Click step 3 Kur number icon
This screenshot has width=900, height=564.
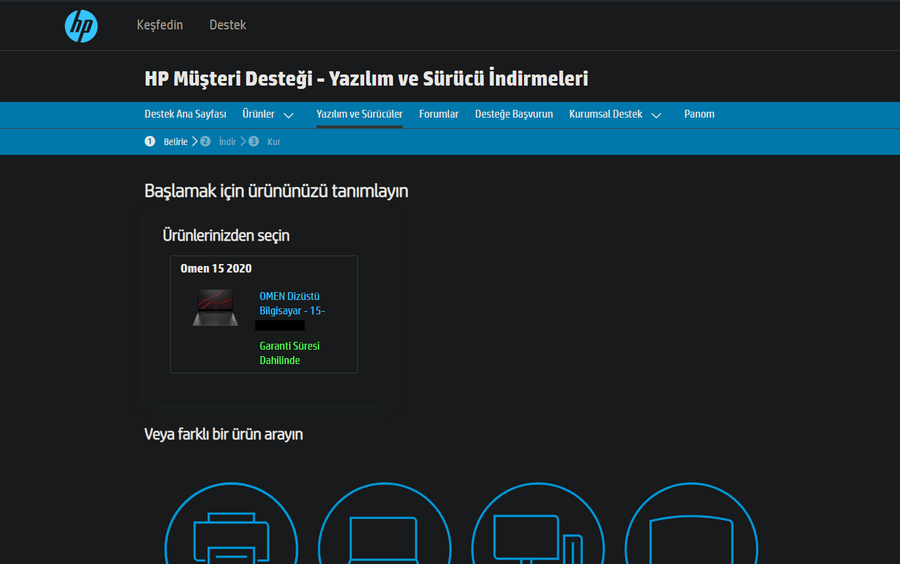[x=254, y=141]
